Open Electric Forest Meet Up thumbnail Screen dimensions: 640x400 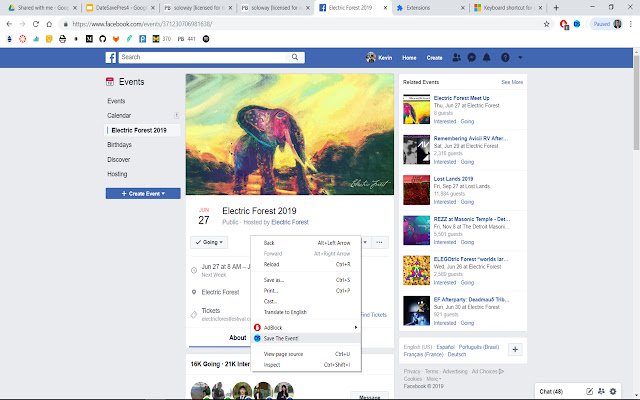point(416,109)
